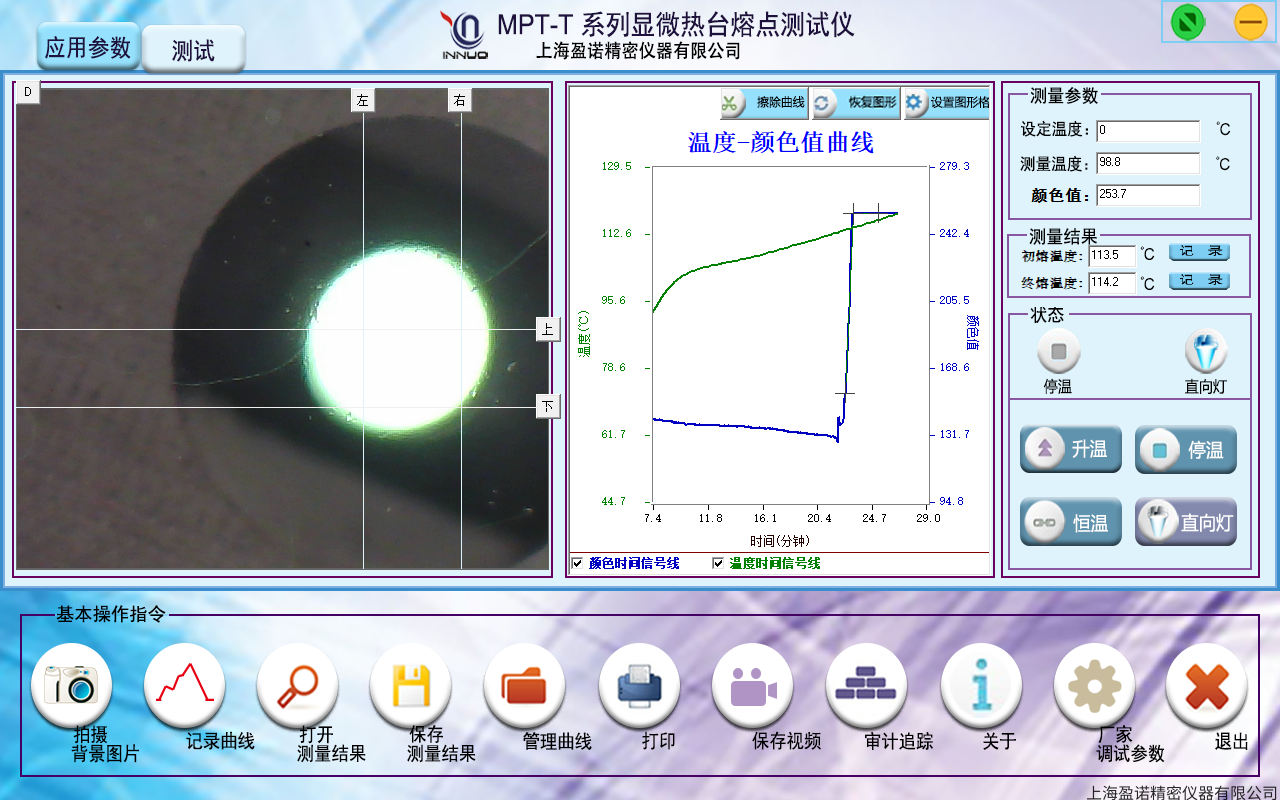Open measurement results with magnifier icon
The height and width of the screenshot is (800, 1280).
[298, 685]
